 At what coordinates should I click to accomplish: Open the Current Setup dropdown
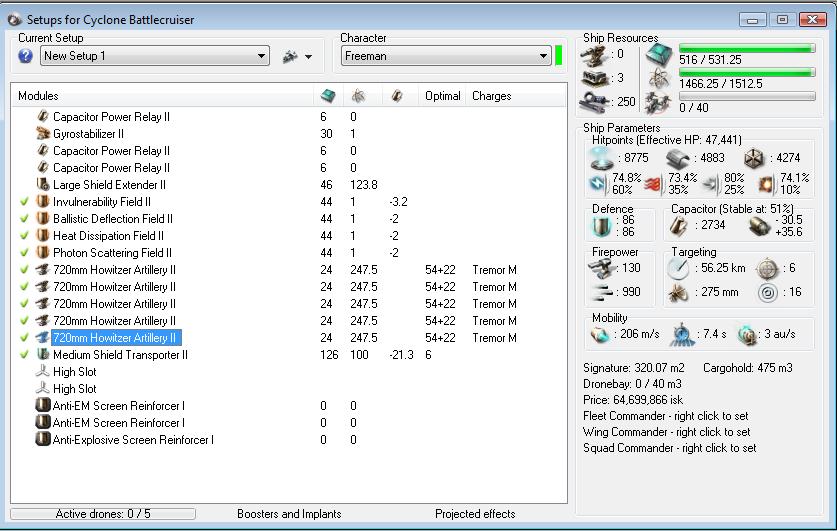[x=155, y=56]
